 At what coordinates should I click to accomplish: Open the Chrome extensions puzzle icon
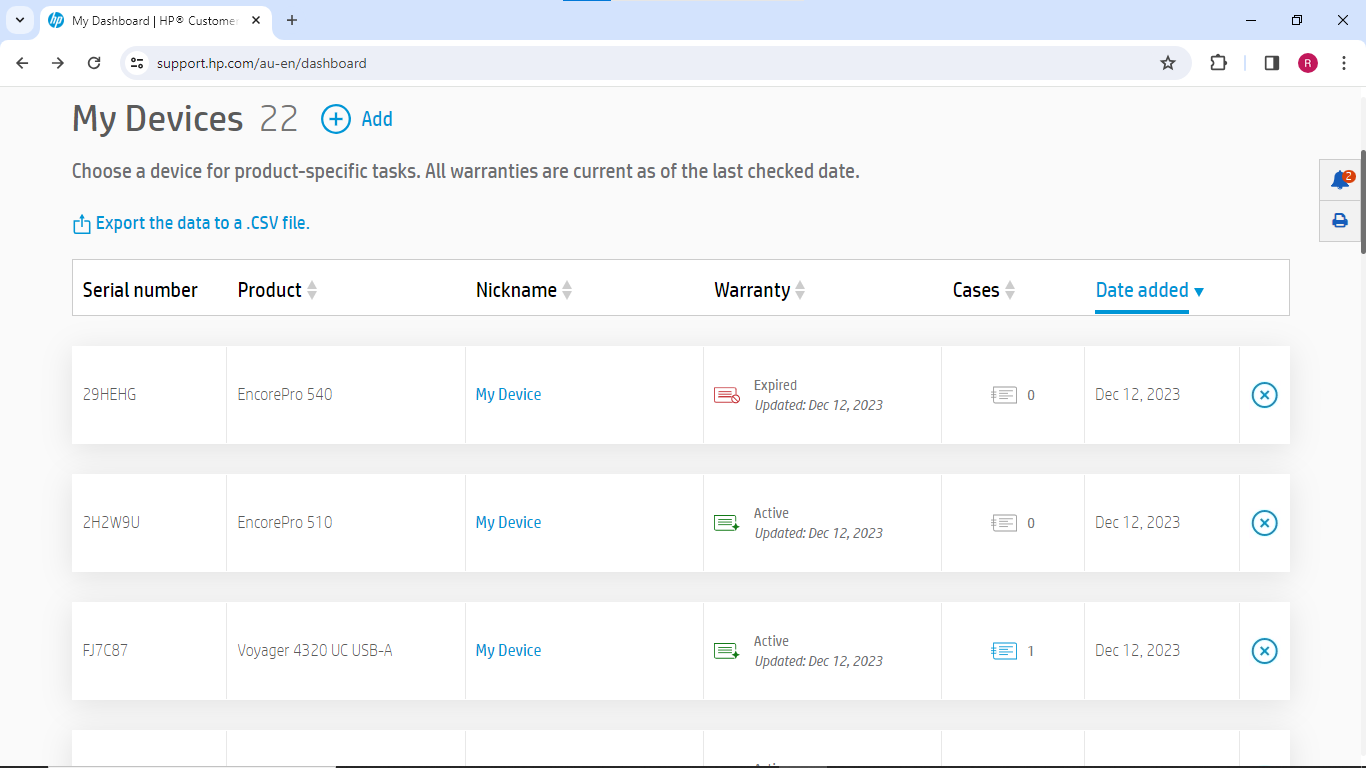tap(1218, 63)
